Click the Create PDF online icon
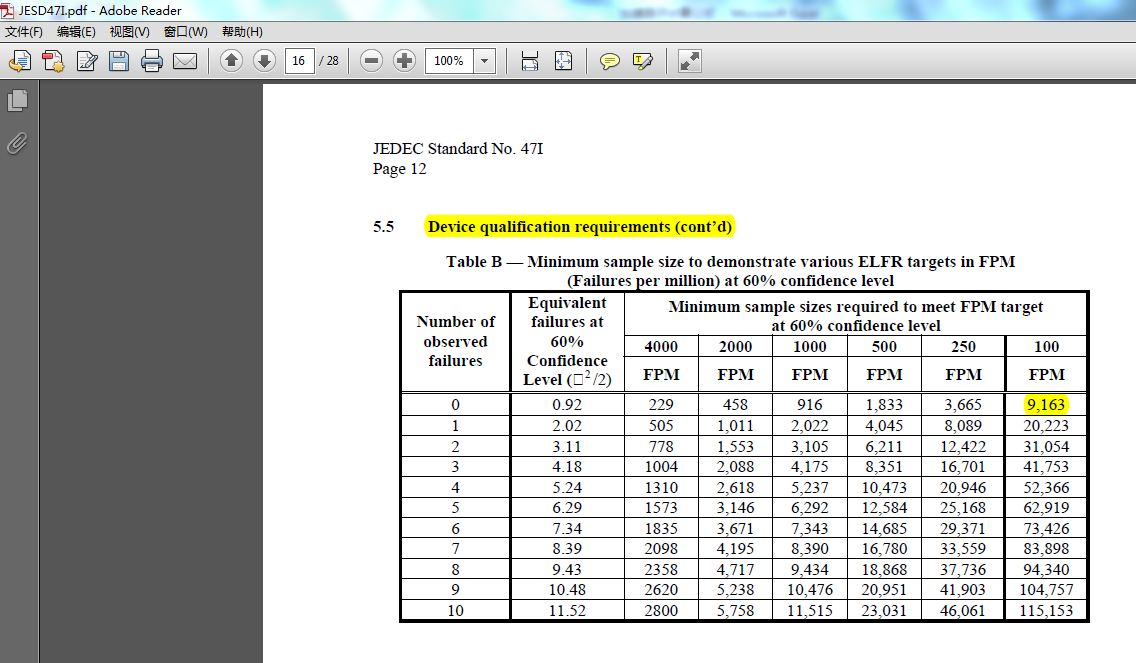This screenshot has width=1136, height=663. pyautogui.click(x=52, y=61)
